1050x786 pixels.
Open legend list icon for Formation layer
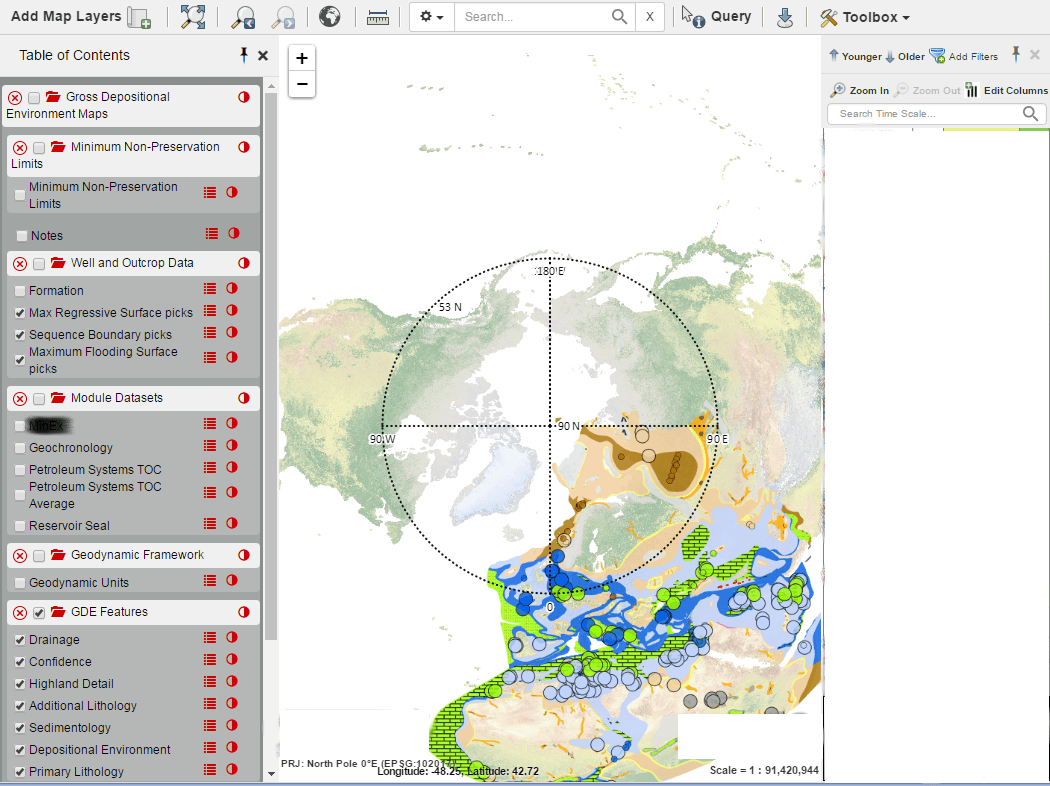click(x=210, y=289)
